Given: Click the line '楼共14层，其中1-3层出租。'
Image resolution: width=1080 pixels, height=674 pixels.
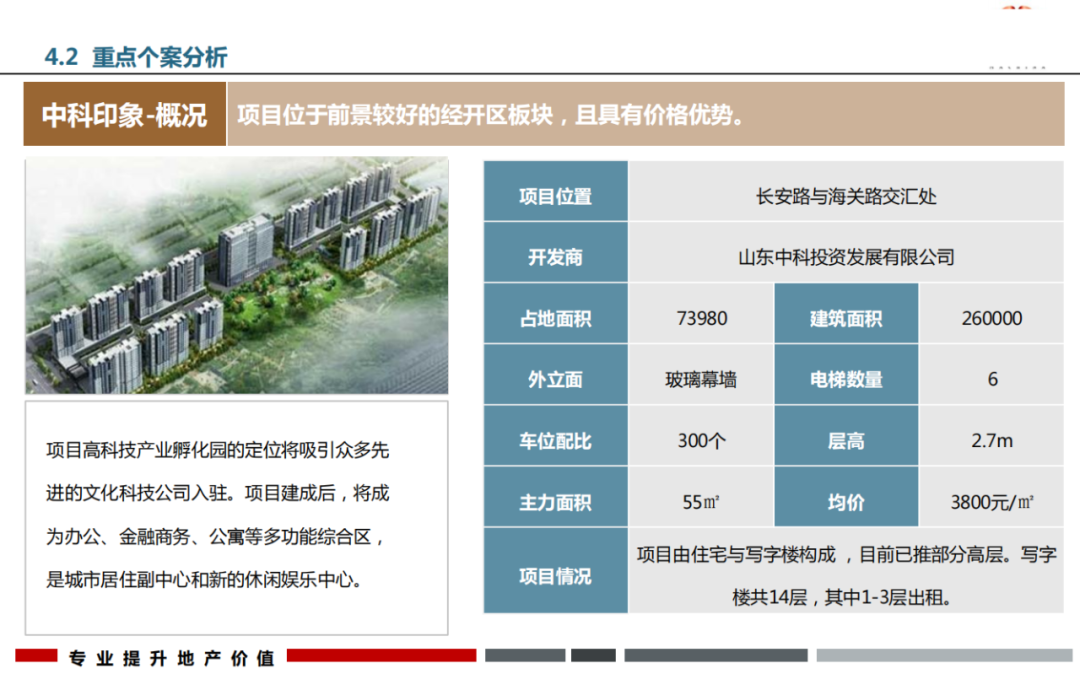Looking at the screenshot, I should click(x=842, y=597).
